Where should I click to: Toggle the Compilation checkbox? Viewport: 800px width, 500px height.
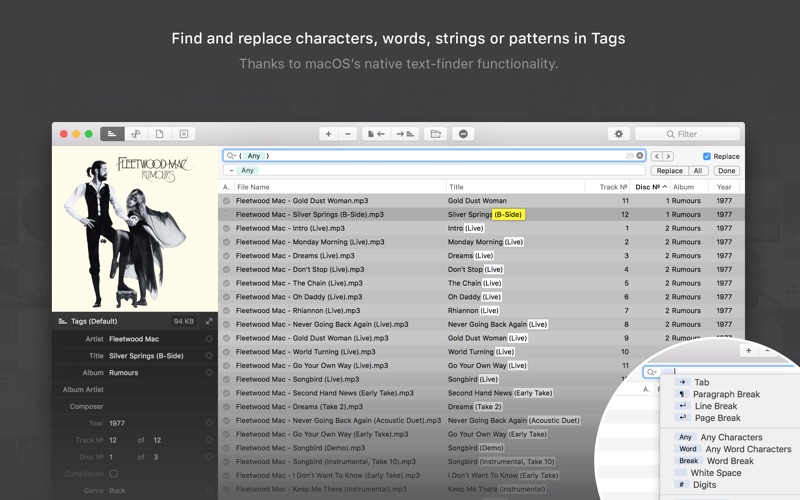113,474
